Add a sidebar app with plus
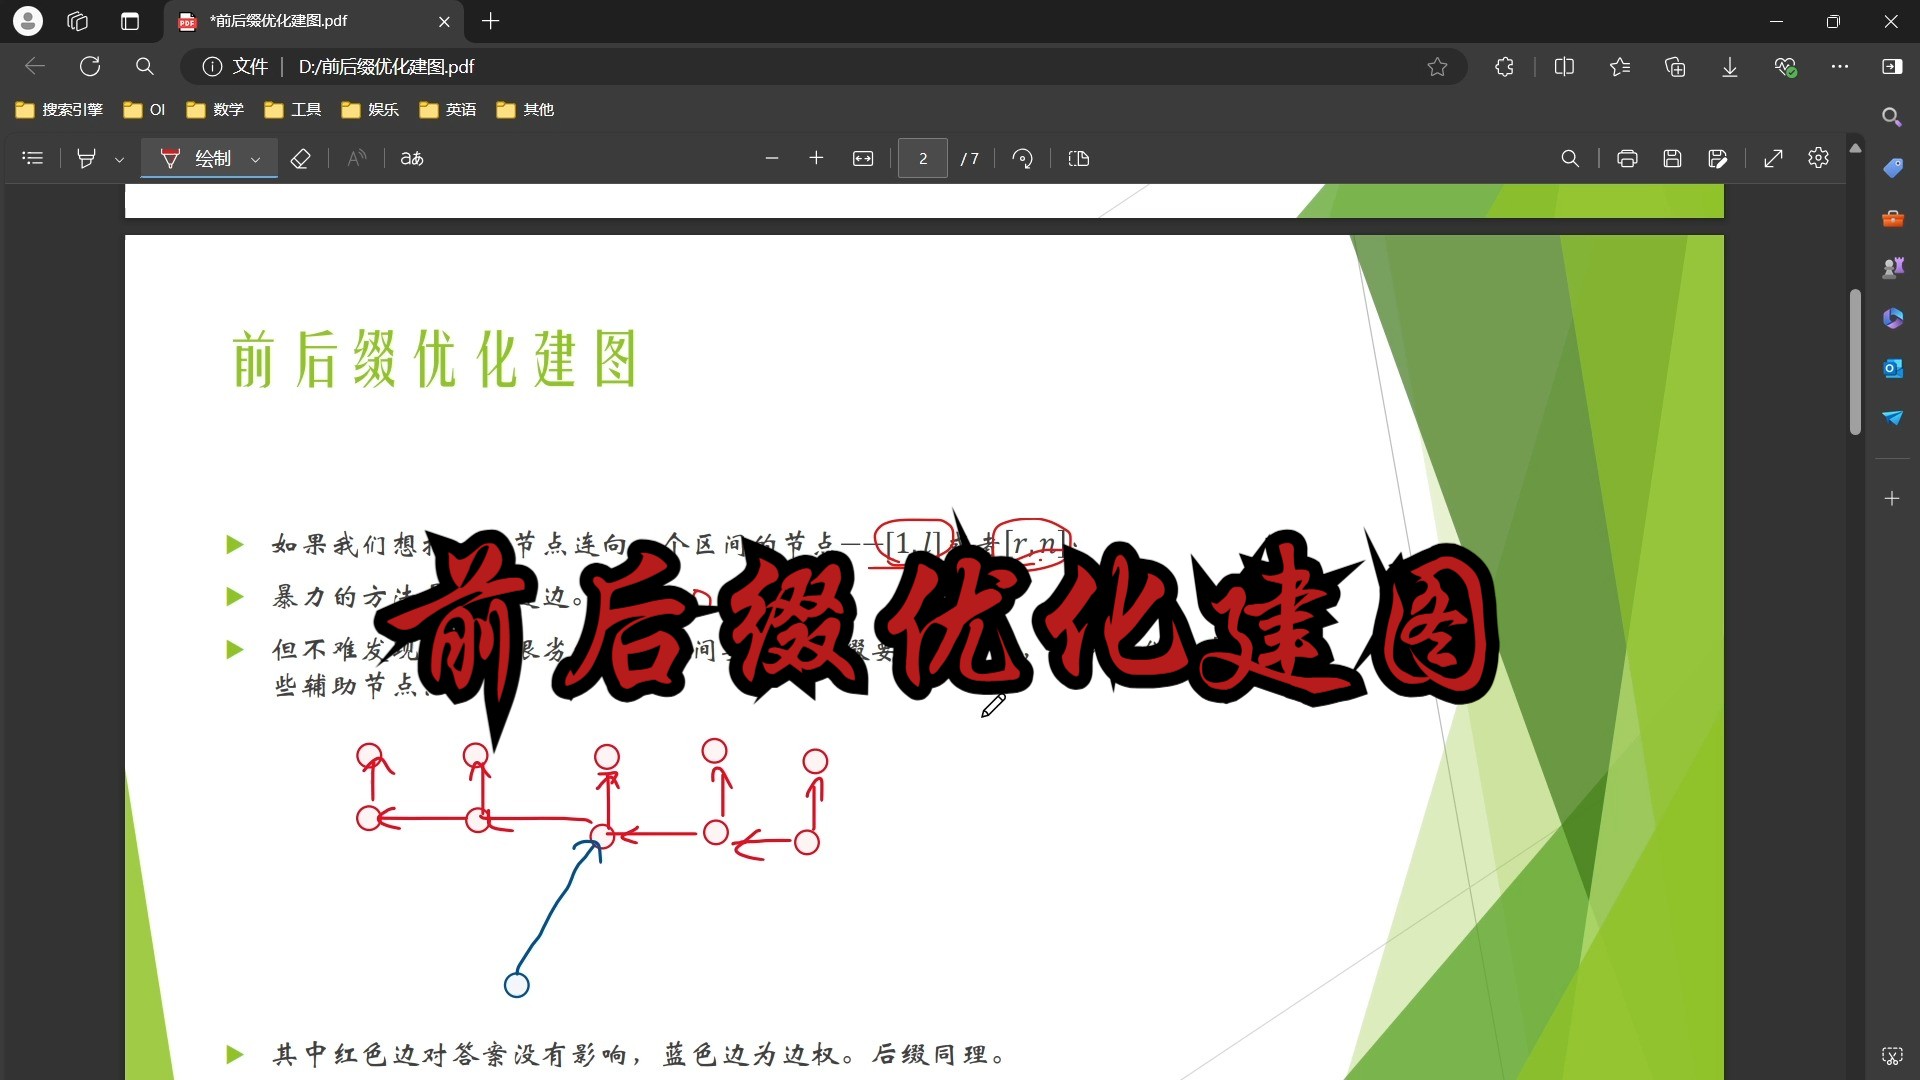This screenshot has height=1080, width=1920. pos(1892,498)
